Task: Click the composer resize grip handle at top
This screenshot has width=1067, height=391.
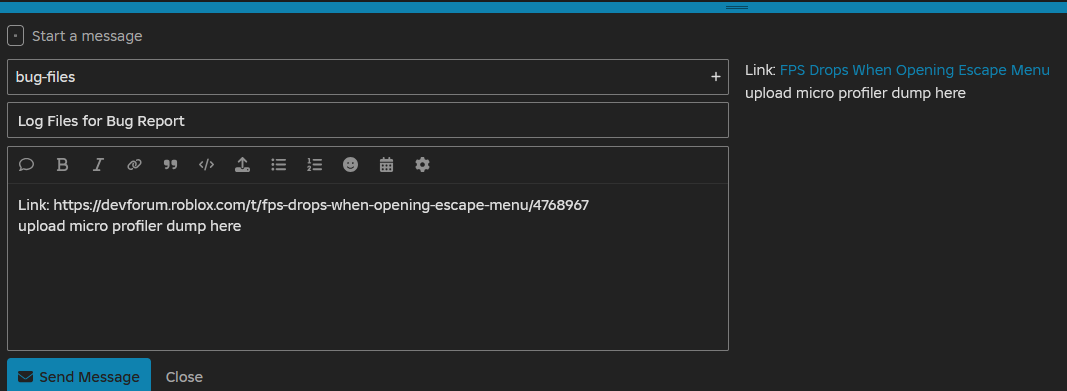Action: point(737,7)
